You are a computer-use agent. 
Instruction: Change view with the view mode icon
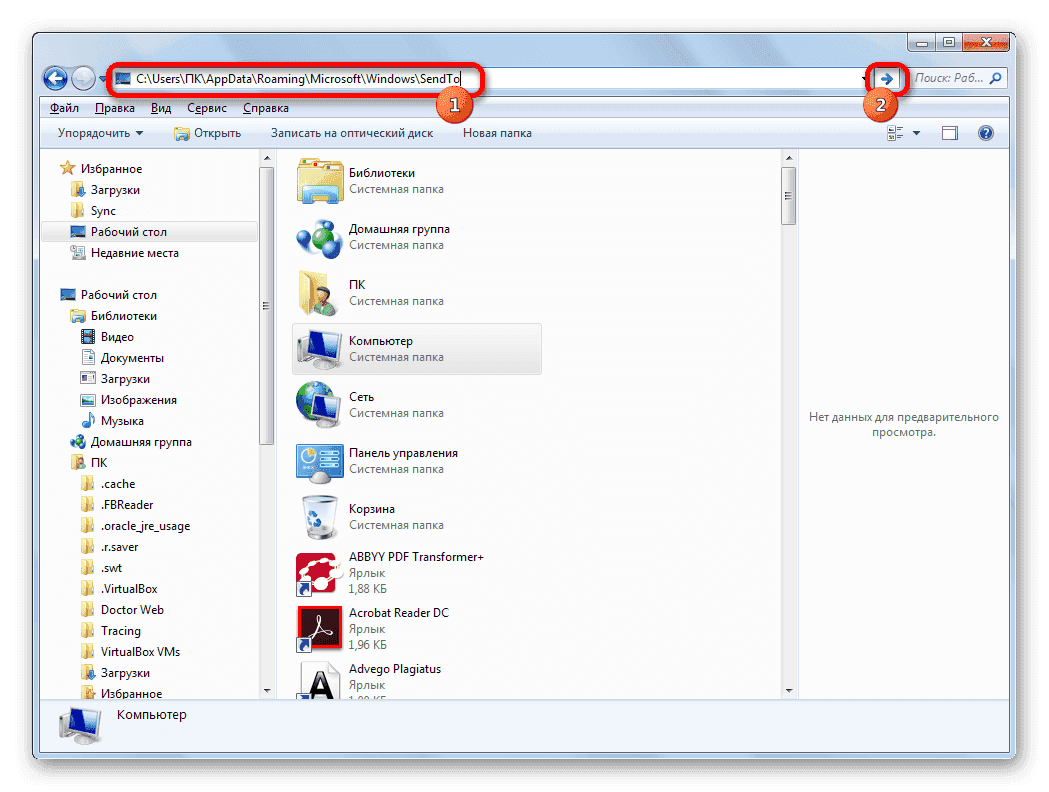895,133
